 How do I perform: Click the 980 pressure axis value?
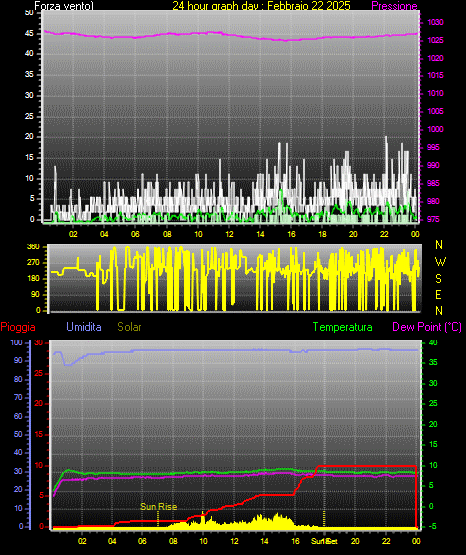[433, 201]
